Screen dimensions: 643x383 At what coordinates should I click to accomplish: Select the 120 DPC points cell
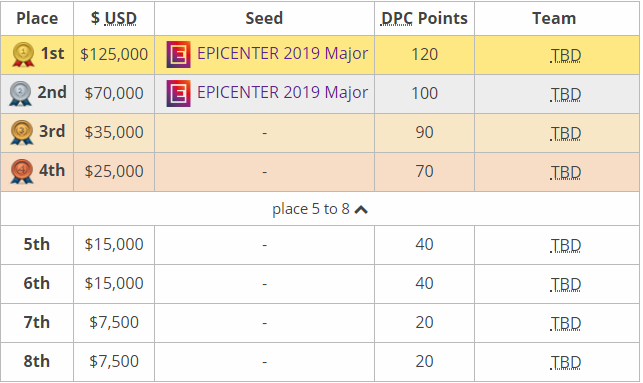tap(424, 55)
